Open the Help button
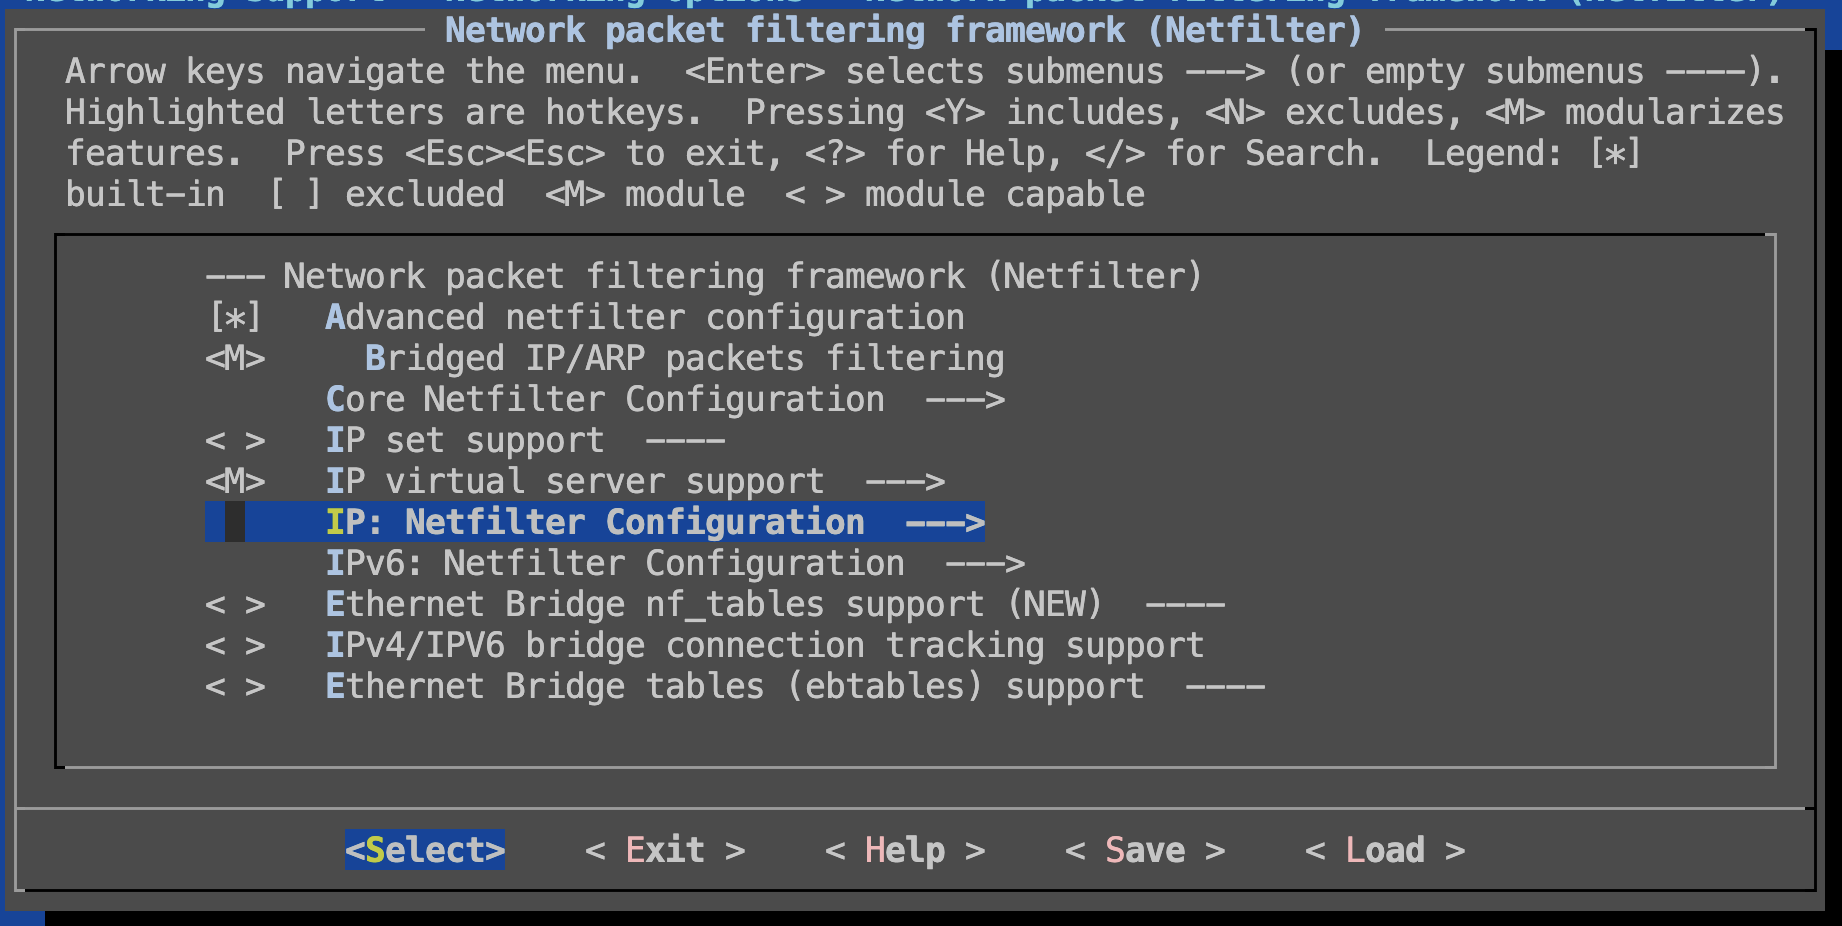The height and width of the screenshot is (926, 1842). [904, 850]
